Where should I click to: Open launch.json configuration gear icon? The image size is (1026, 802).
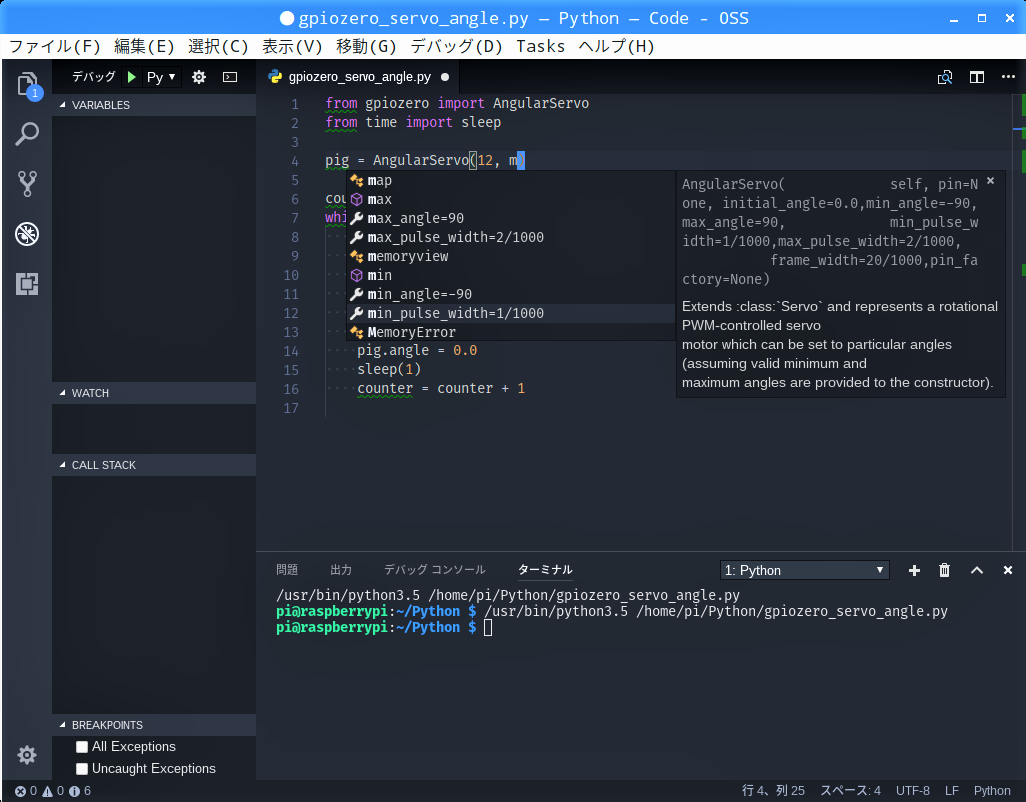[199, 77]
